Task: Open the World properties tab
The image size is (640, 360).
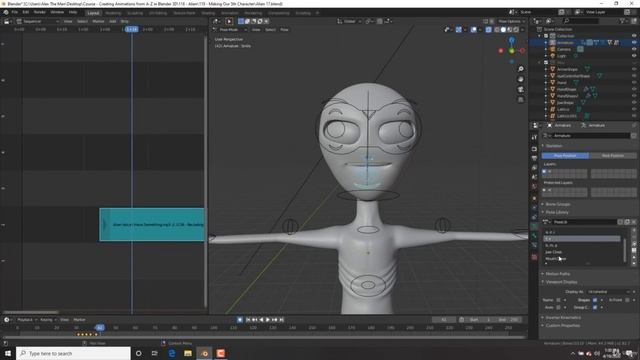Action: coord(534,187)
